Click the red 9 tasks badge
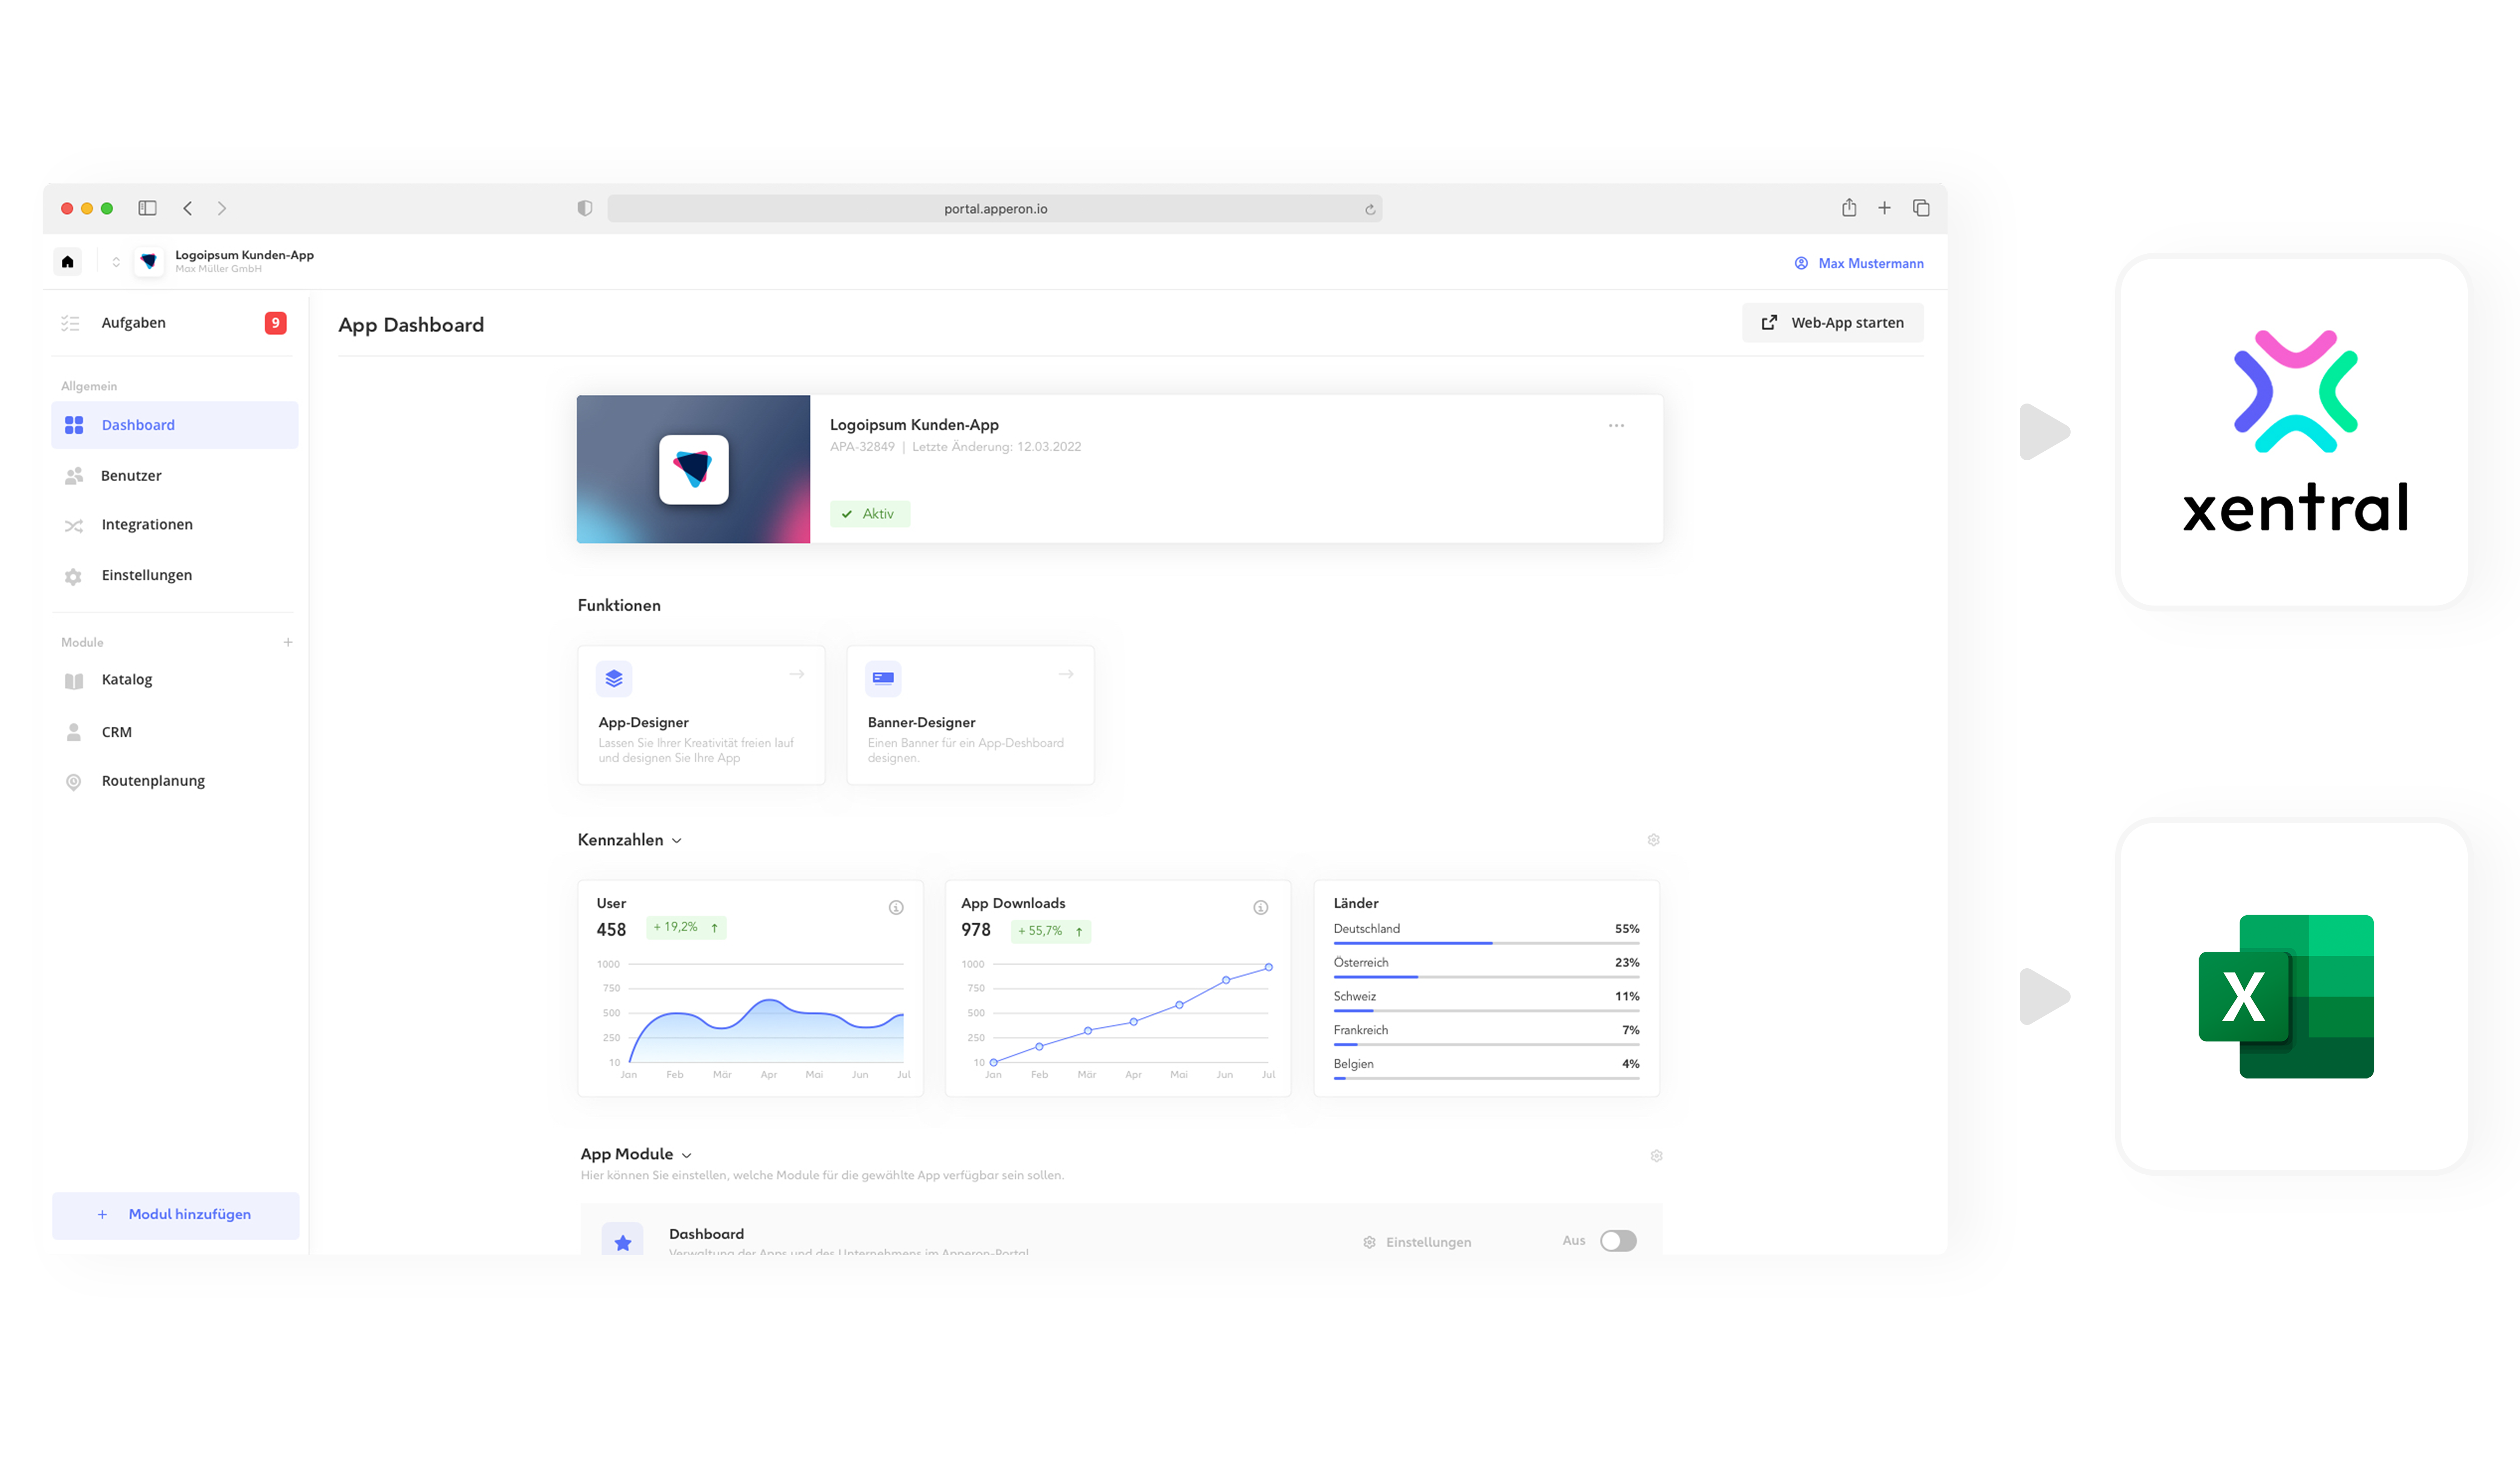Image resolution: width=2520 pixels, height=1478 pixels. point(275,323)
